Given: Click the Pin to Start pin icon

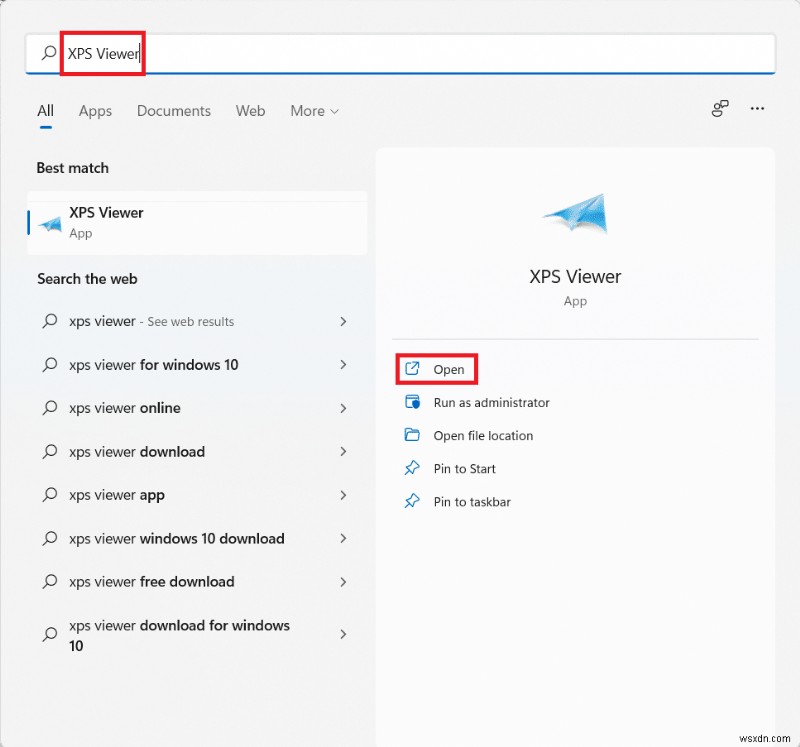Looking at the screenshot, I should pyautogui.click(x=412, y=468).
